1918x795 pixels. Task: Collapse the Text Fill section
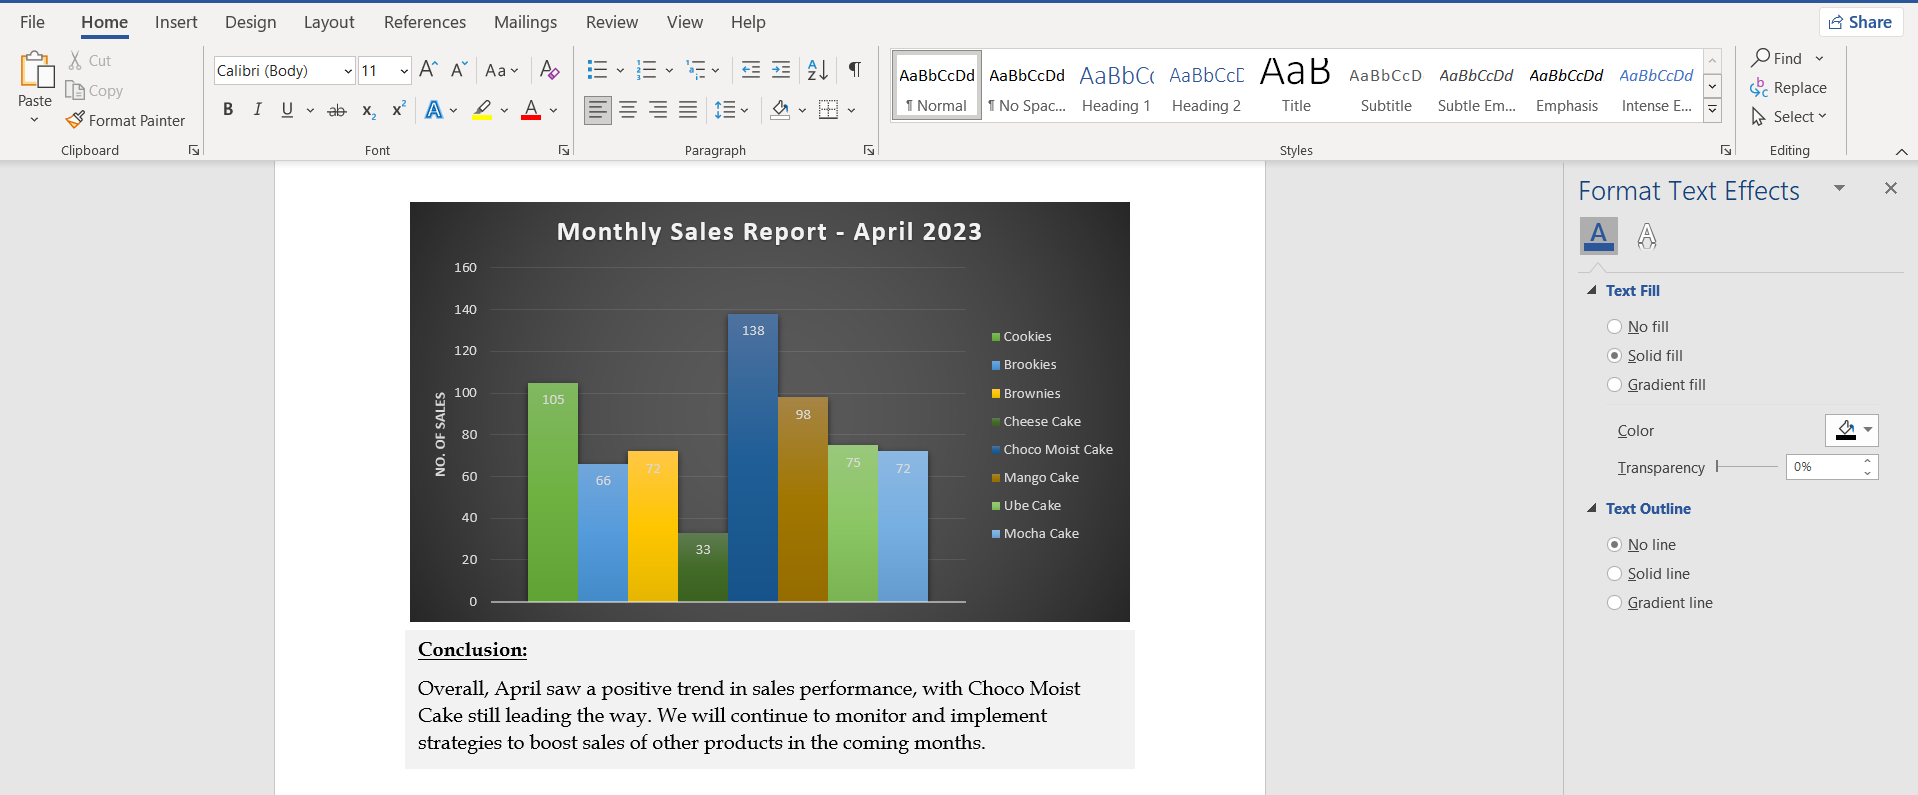point(1592,290)
